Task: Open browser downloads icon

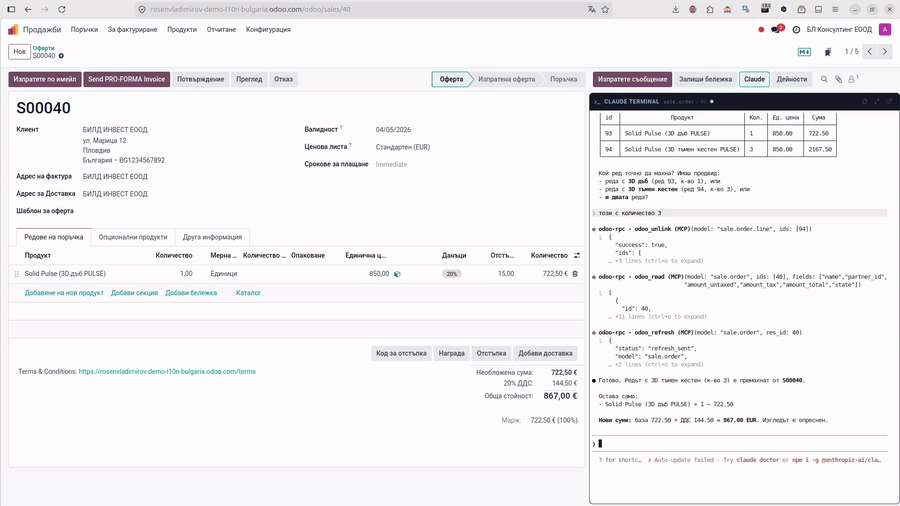Action: tap(676, 9)
